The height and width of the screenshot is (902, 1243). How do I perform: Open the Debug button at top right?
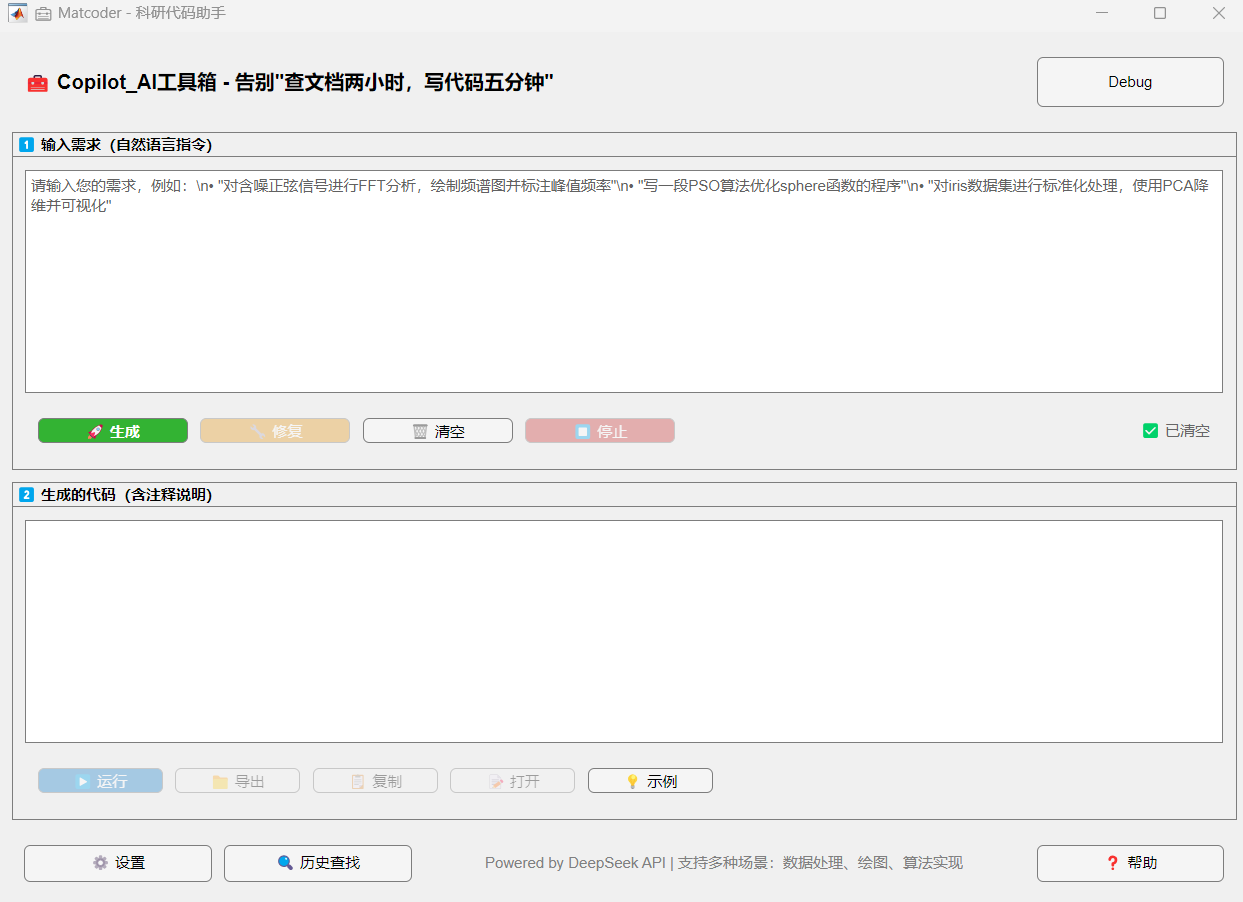click(1130, 82)
